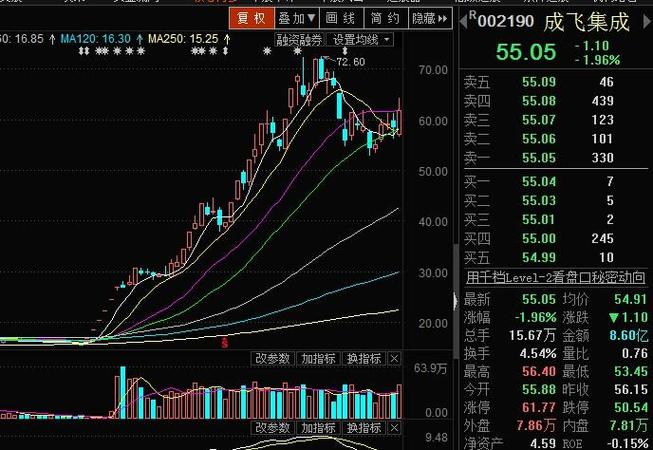Image resolution: width=653 pixels, height=450 pixels.
Task: Toggle 简约 simplified view
Action: click(x=383, y=18)
